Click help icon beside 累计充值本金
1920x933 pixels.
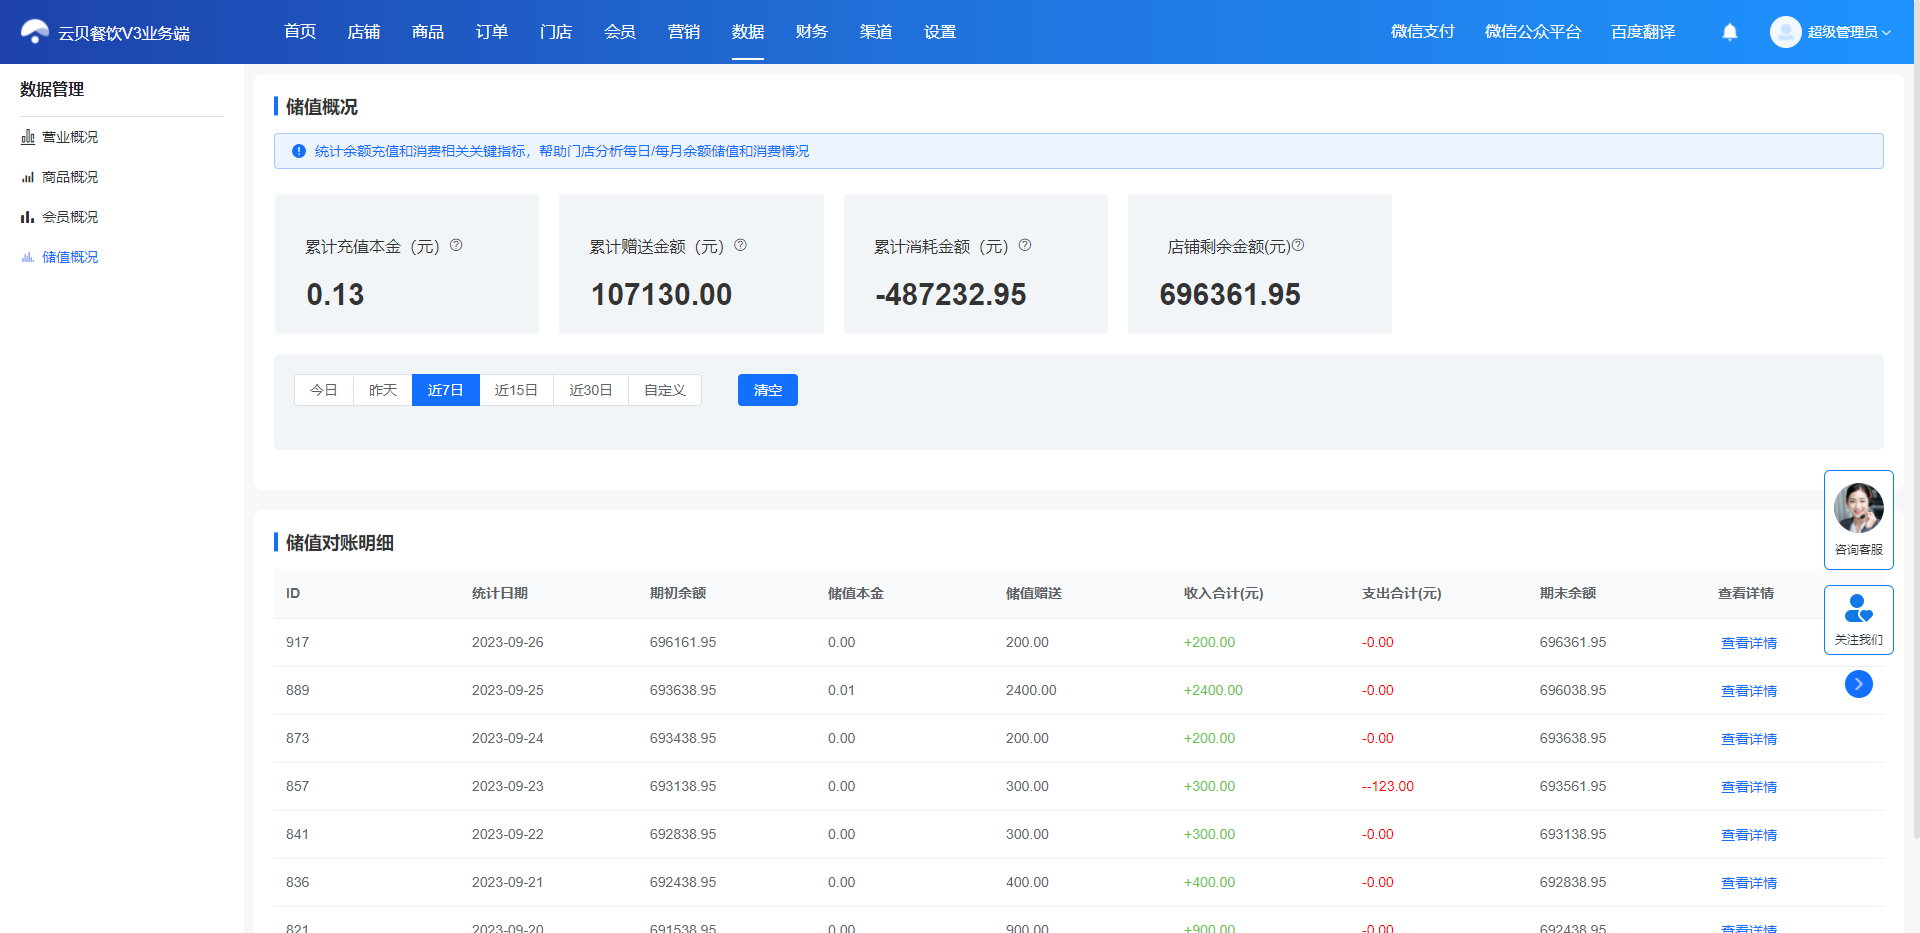pyautogui.click(x=456, y=245)
